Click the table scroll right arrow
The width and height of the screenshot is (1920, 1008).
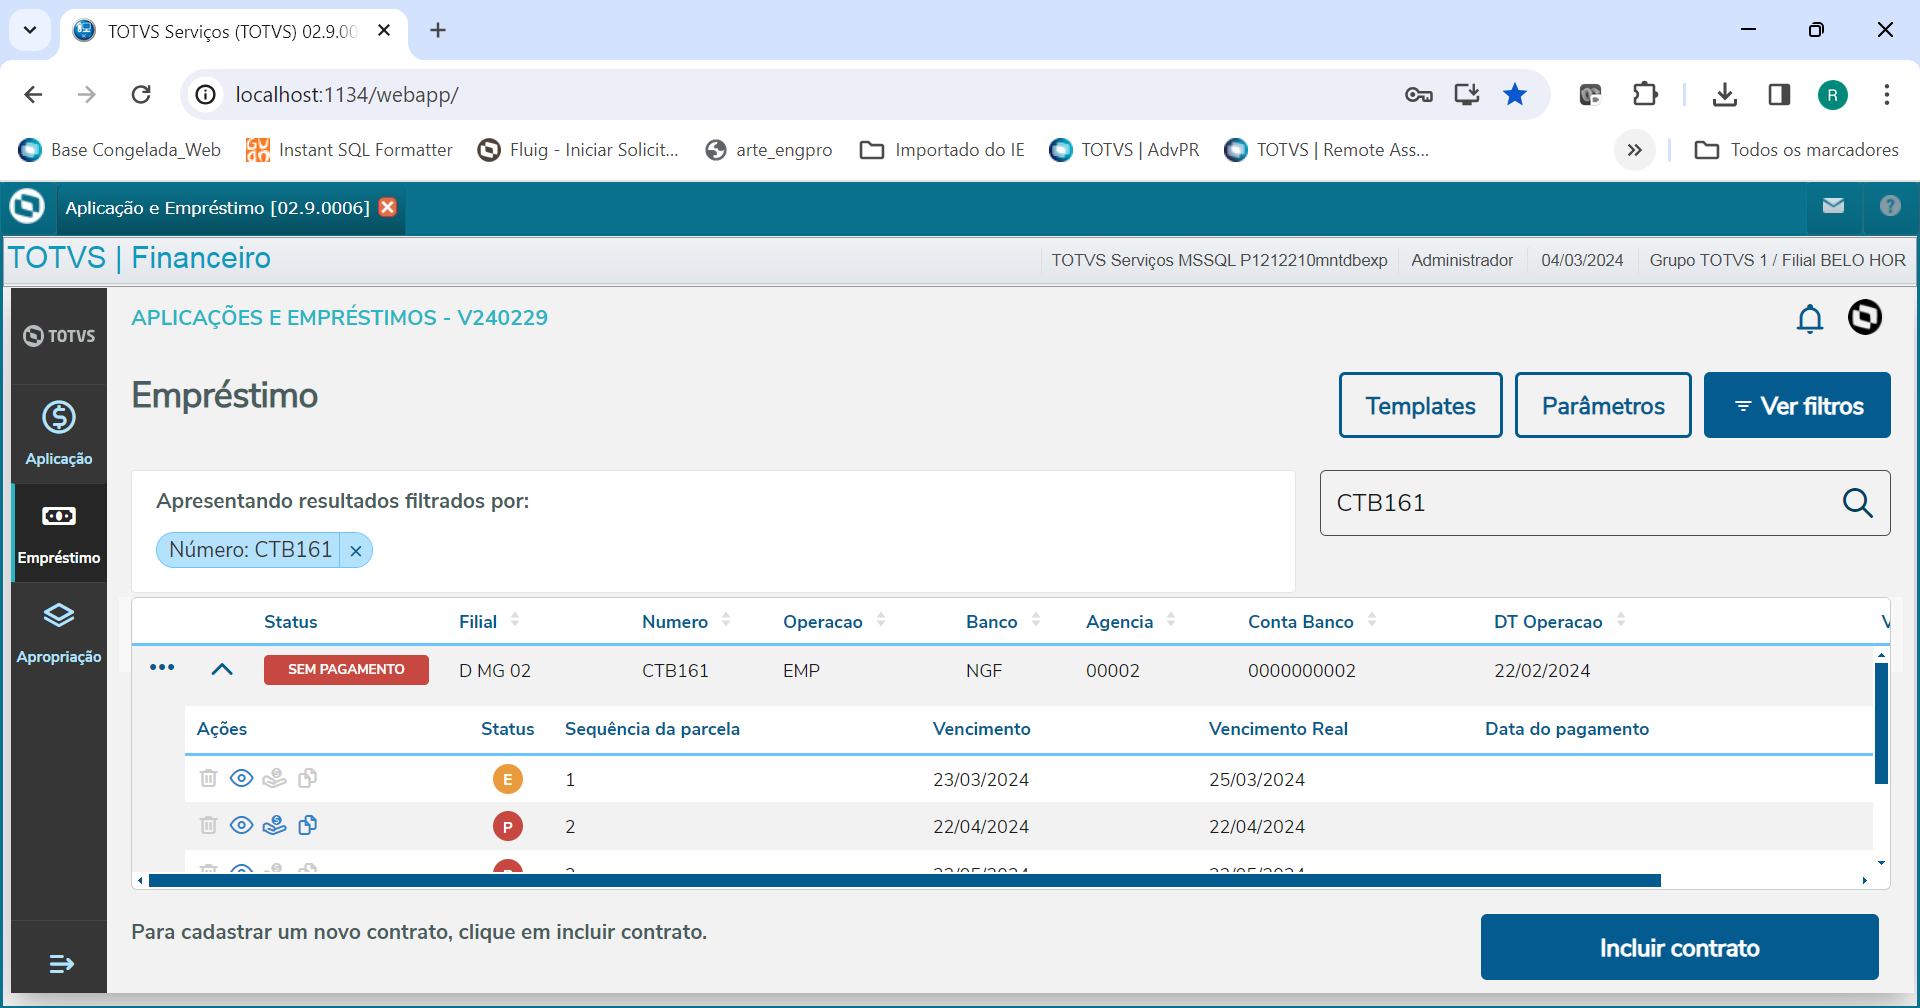pos(1865,881)
